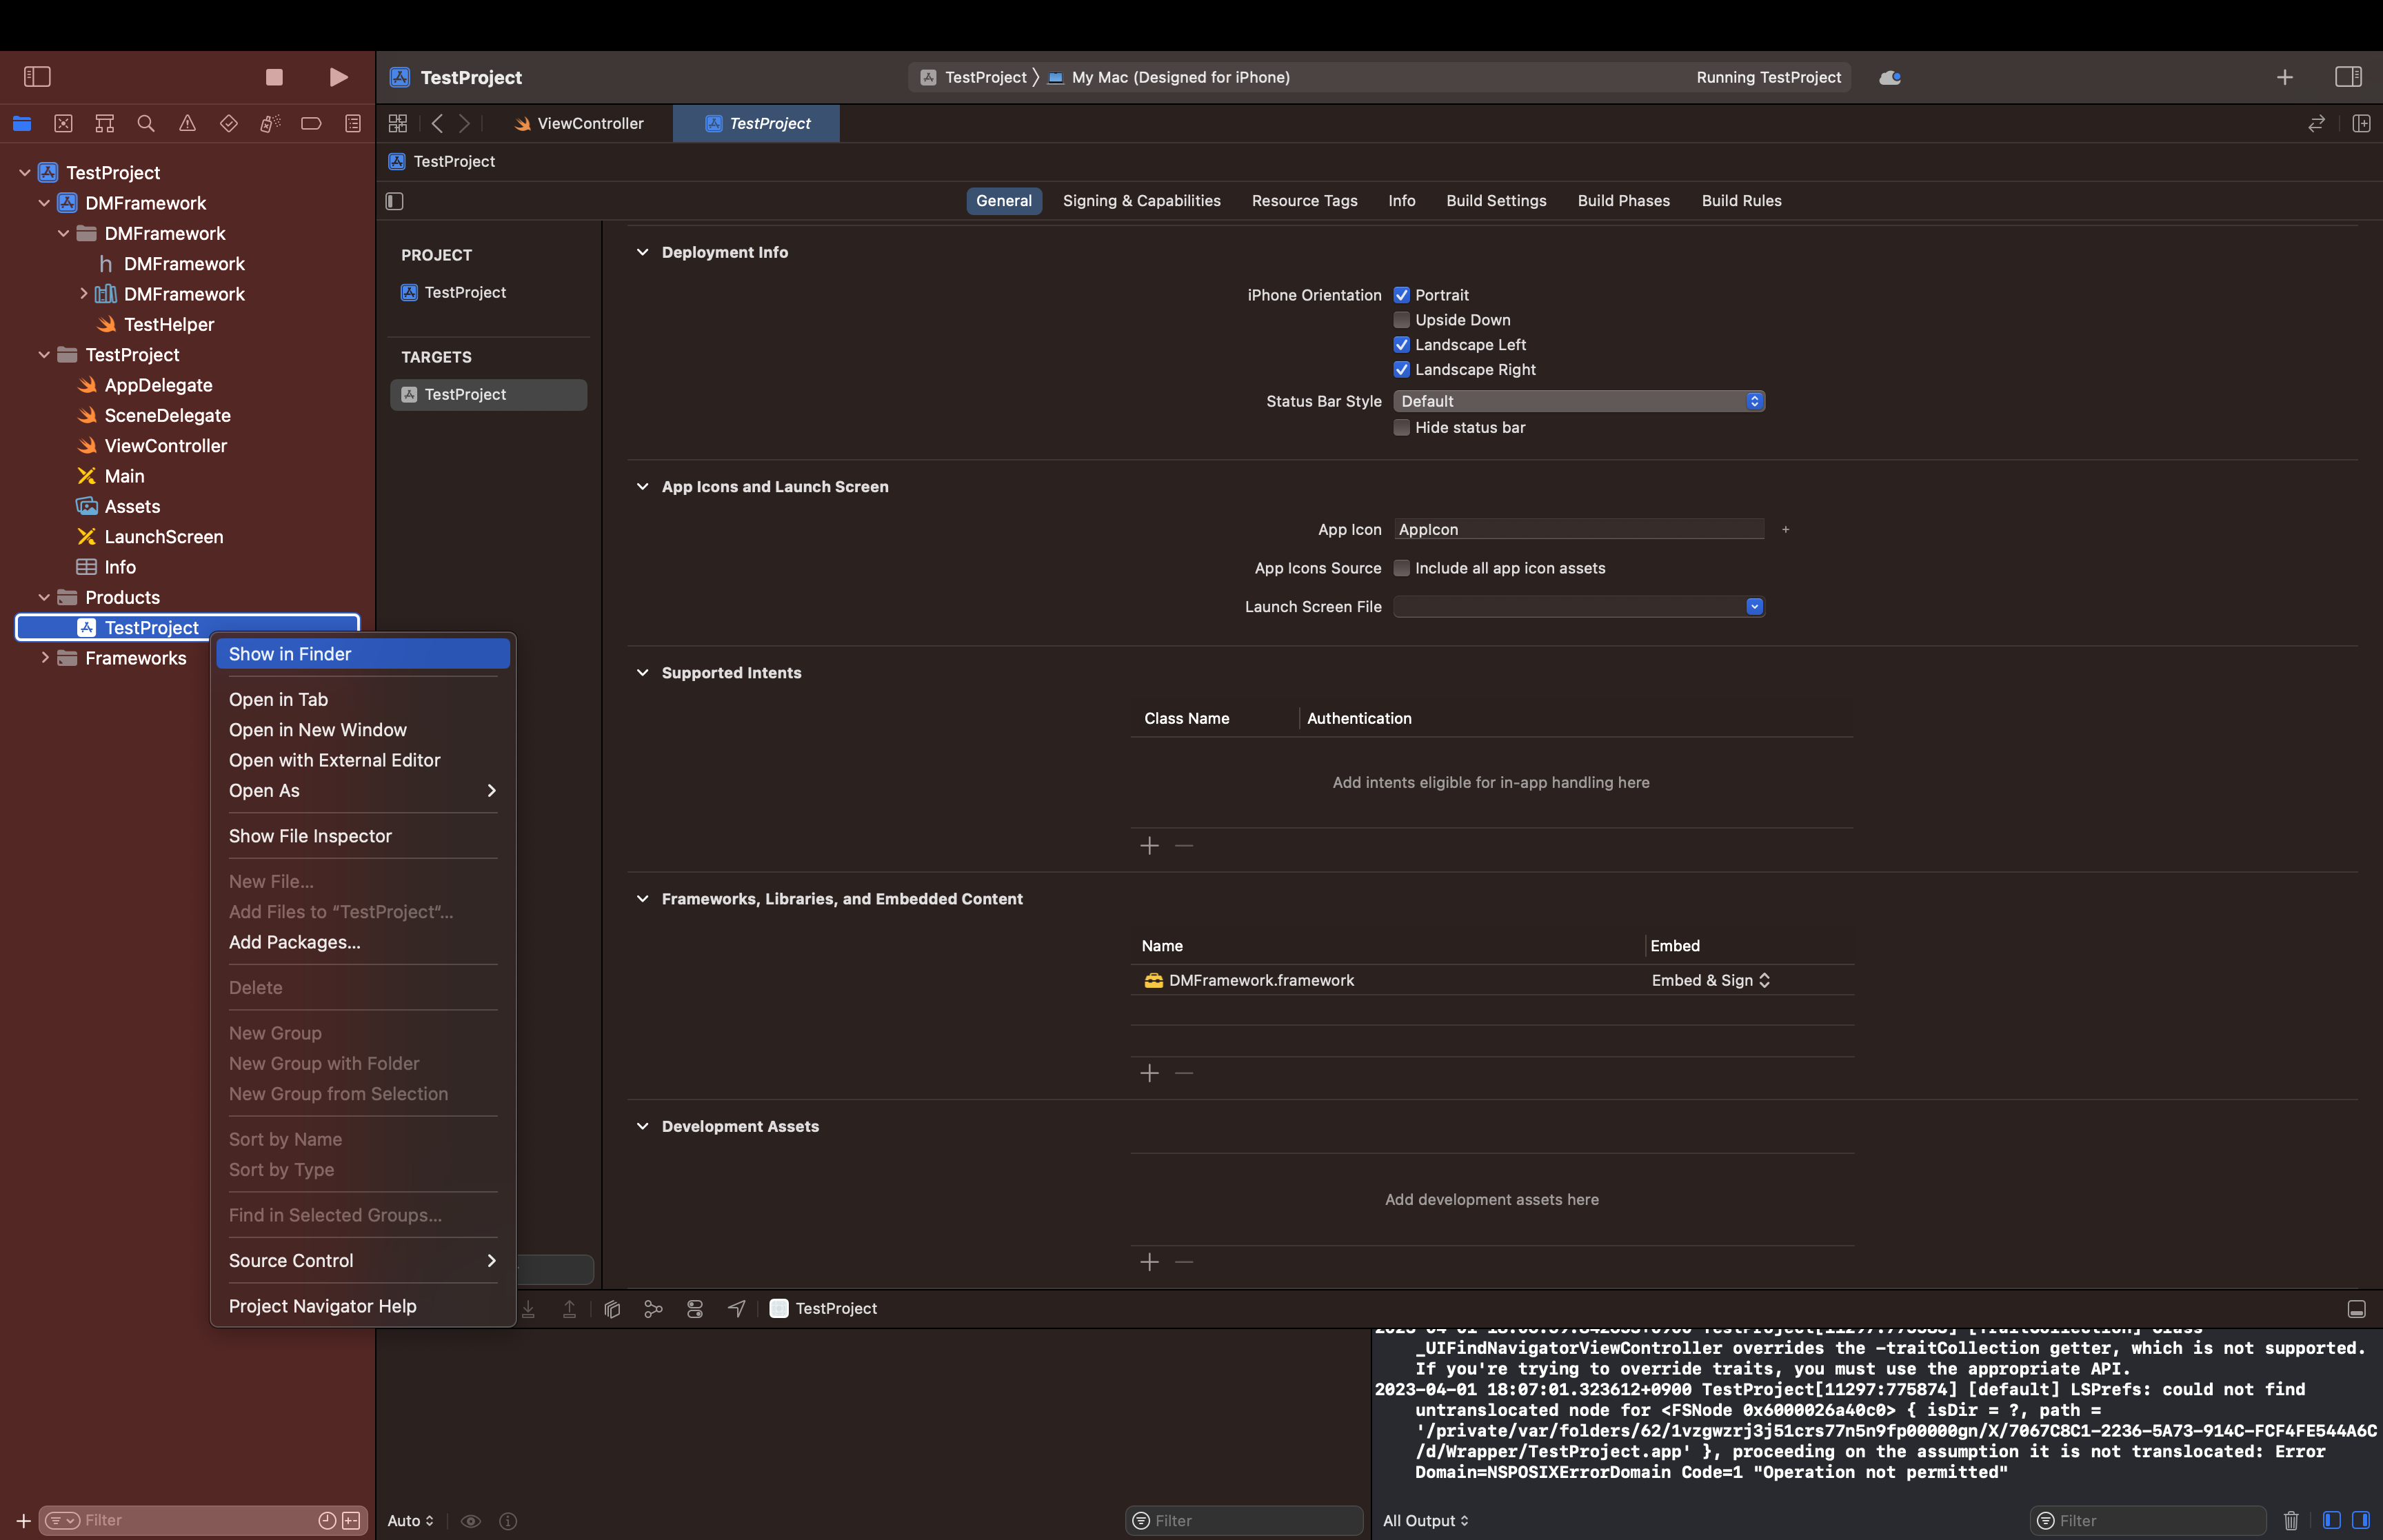Open the Debug View Hierarchy icon
The width and height of the screenshot is (2383, 1540).
[612, 1308]
